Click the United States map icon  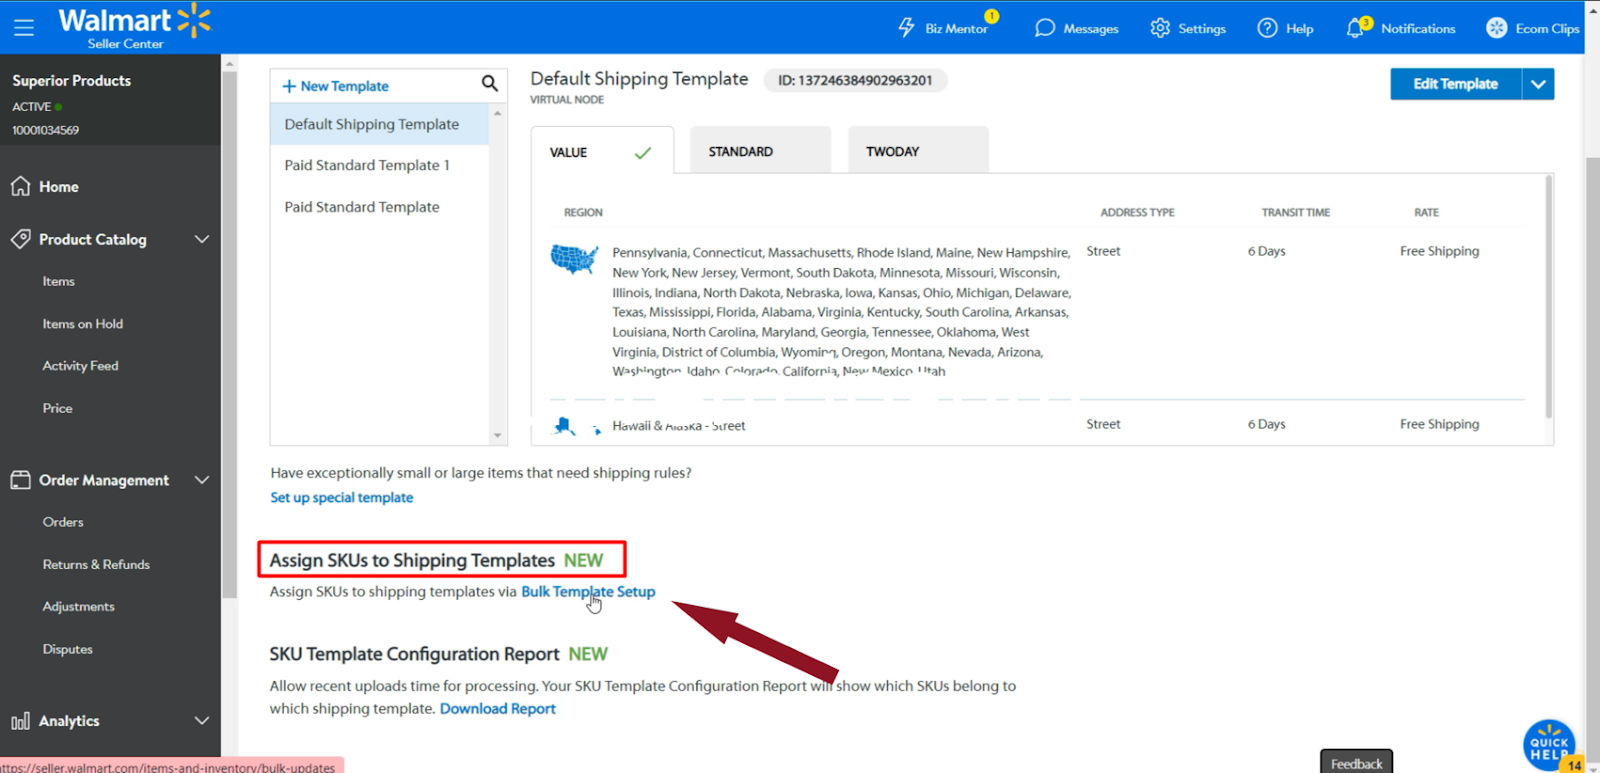(x=574, y=259)
